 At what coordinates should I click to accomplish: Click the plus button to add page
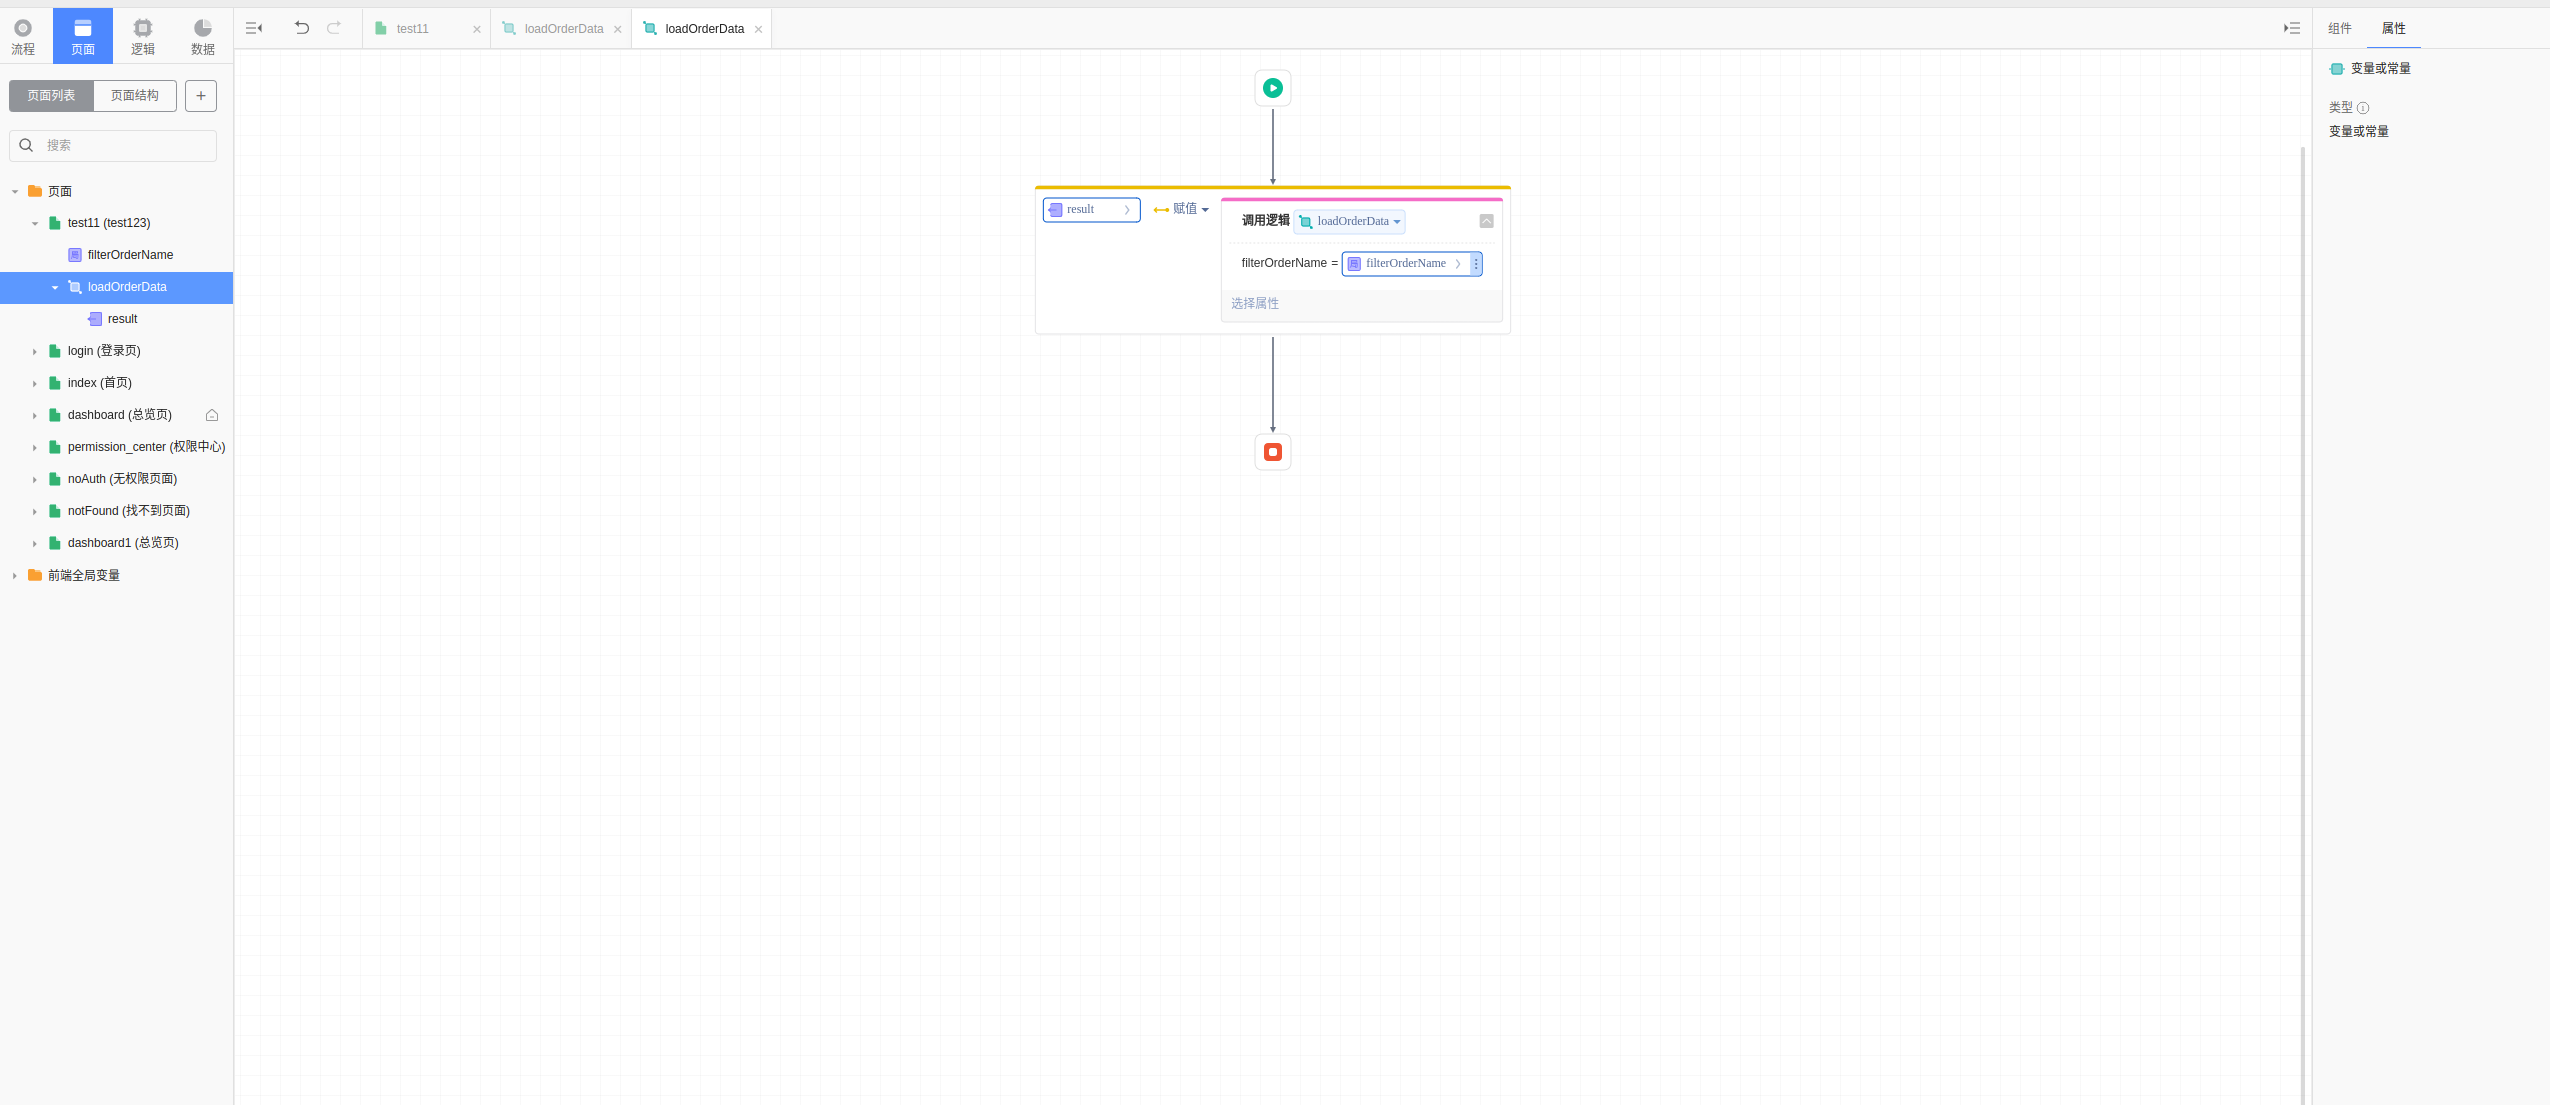201,96
